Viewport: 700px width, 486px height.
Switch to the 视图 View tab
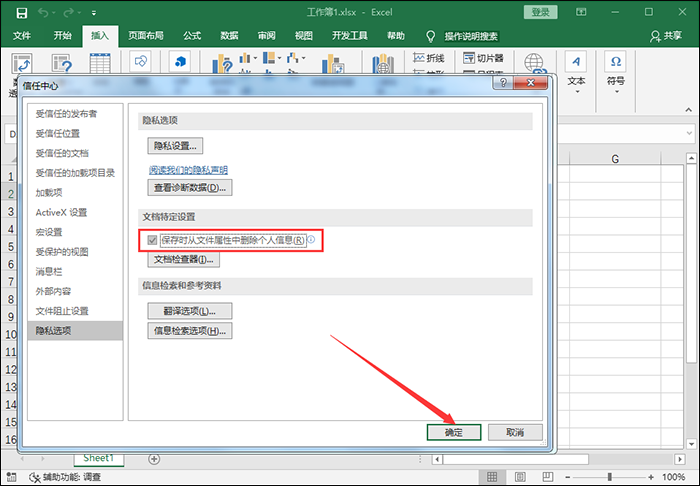point(304,36)
